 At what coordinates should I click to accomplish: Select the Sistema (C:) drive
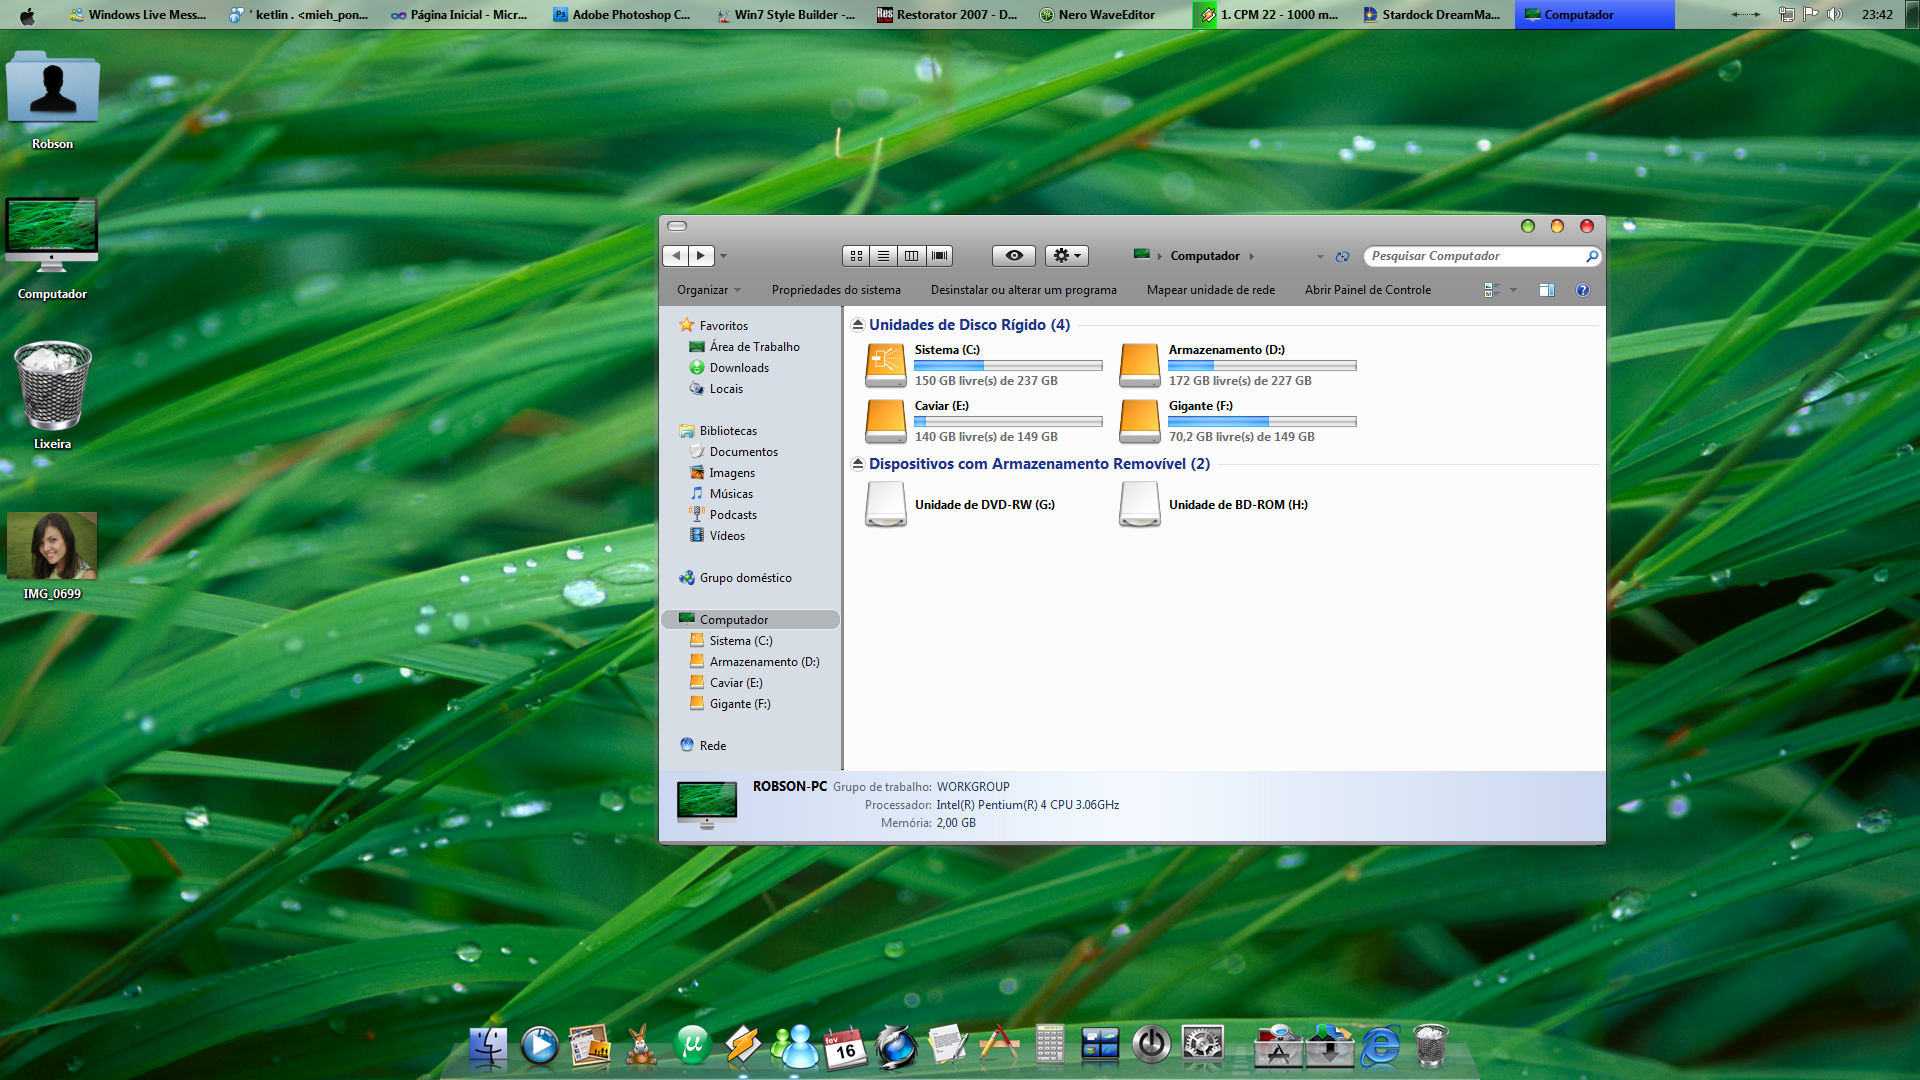coord(983,365)
